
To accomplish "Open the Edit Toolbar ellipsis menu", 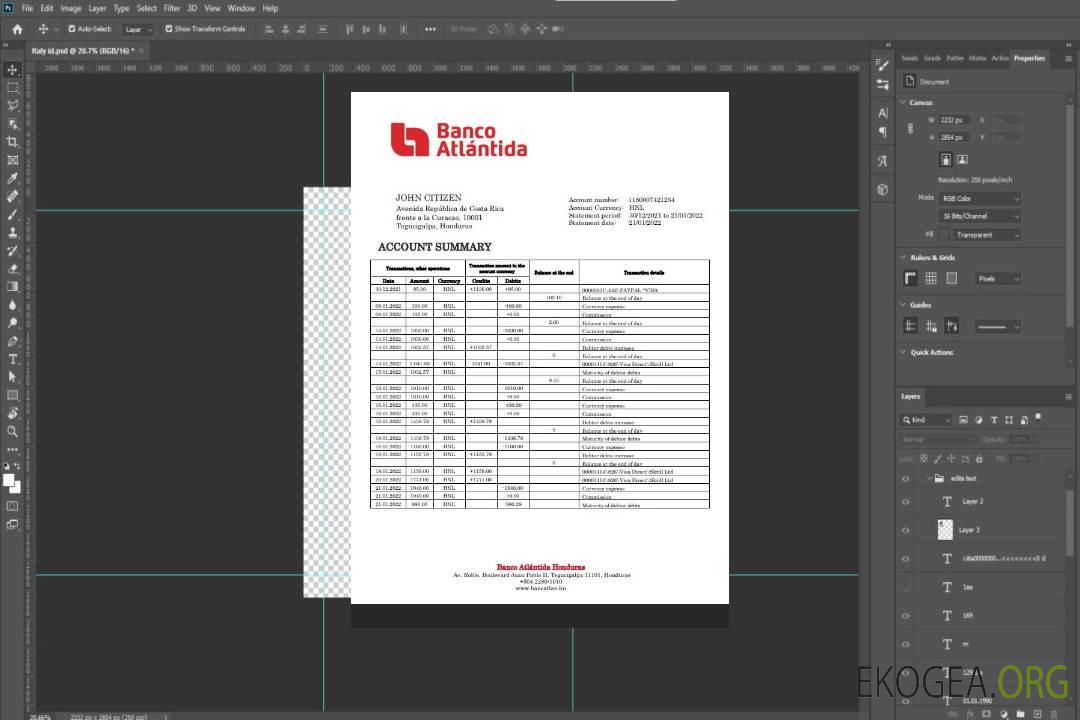I will pos(12,449).
